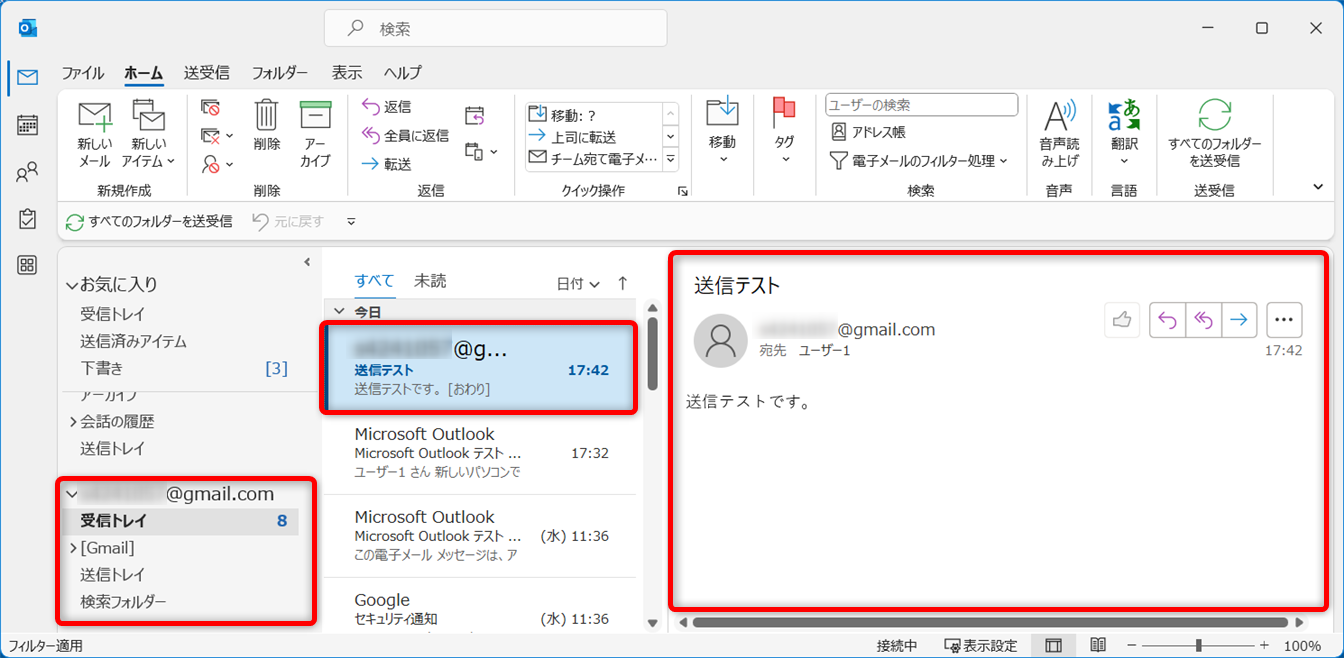The image size is (1344, 658).
Task: Switch to the Unread (未読) filter
Action: [430, 281]
